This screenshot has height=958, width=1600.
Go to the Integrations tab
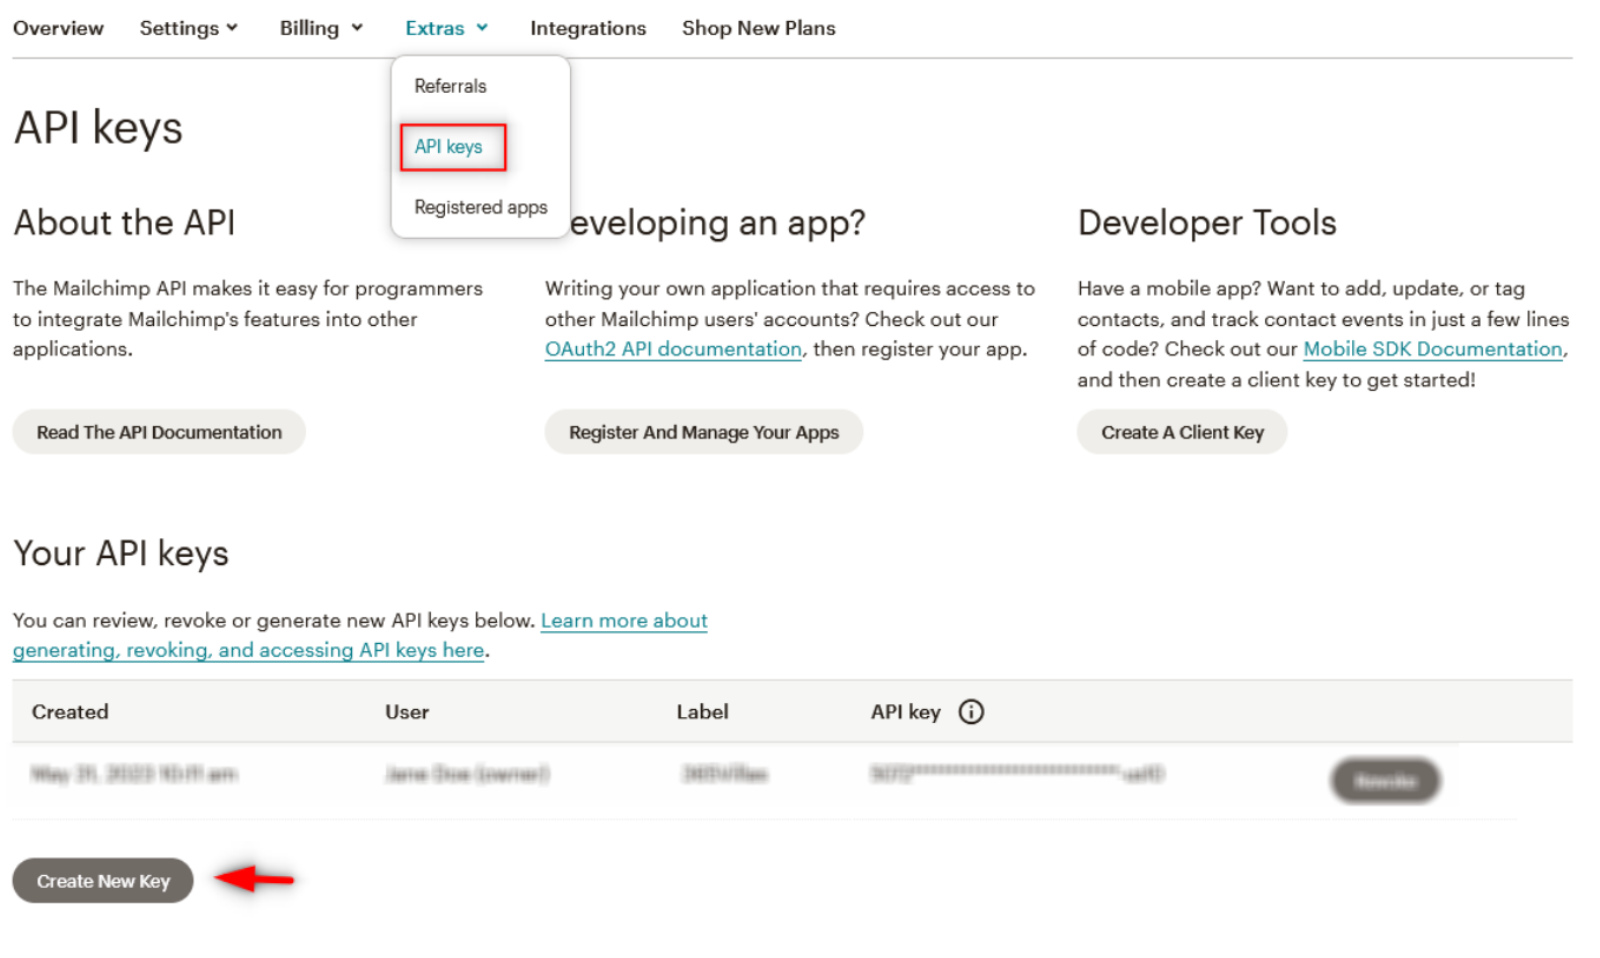pyautogui.click(x=588, y=28)
